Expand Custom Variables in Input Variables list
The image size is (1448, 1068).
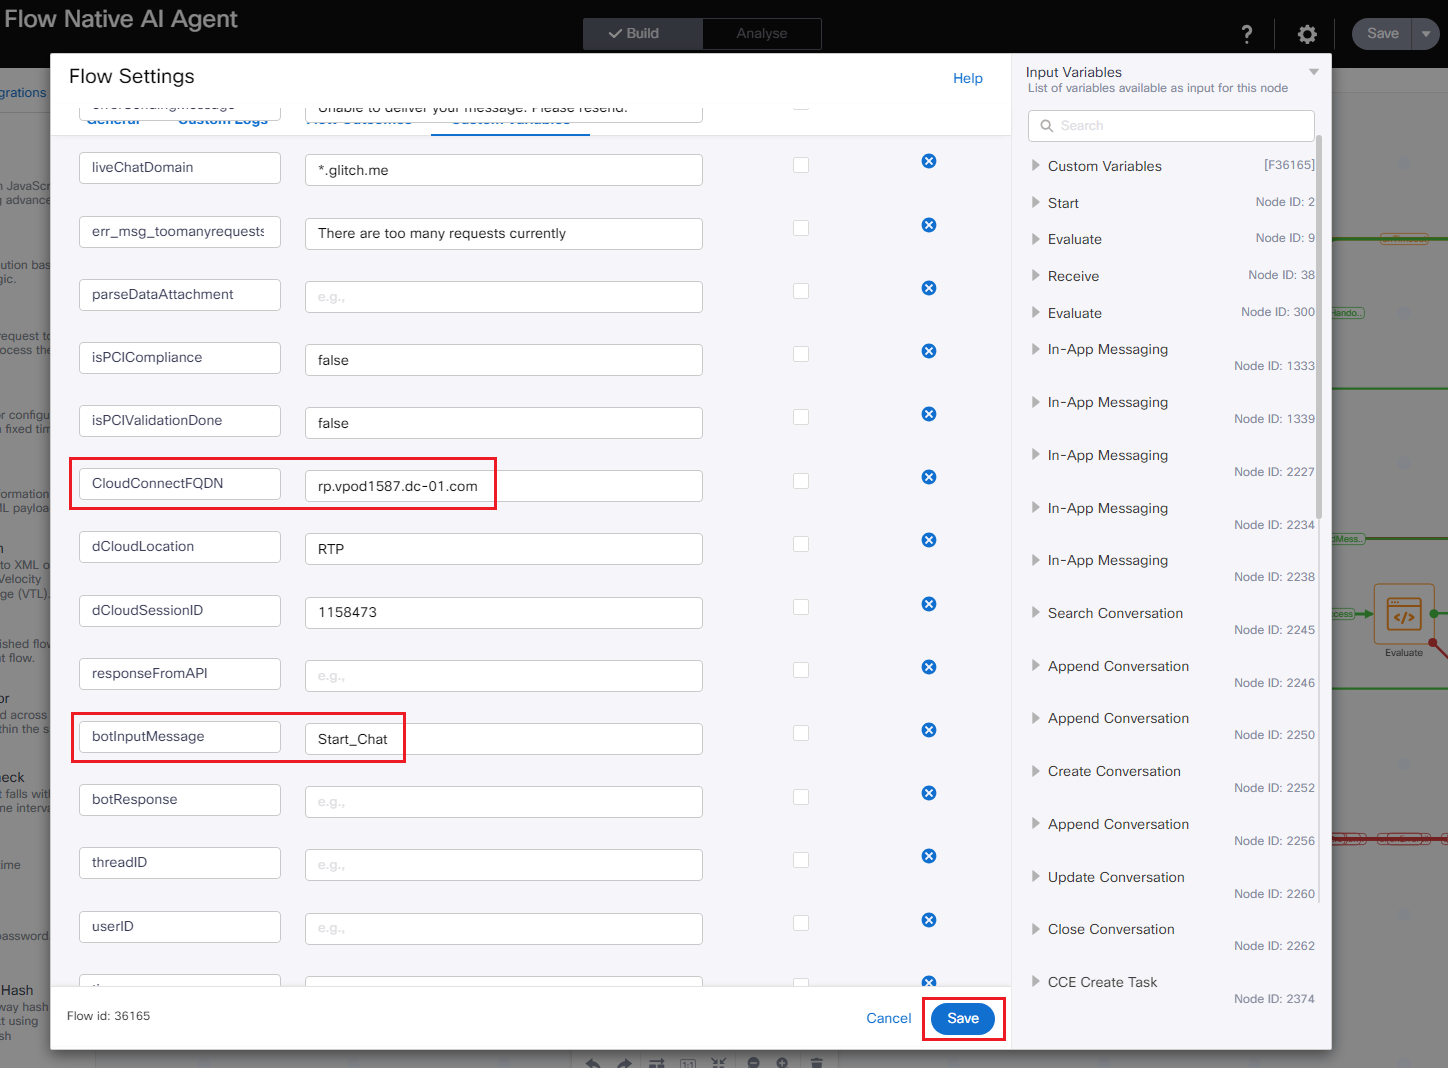(1036, 166)
